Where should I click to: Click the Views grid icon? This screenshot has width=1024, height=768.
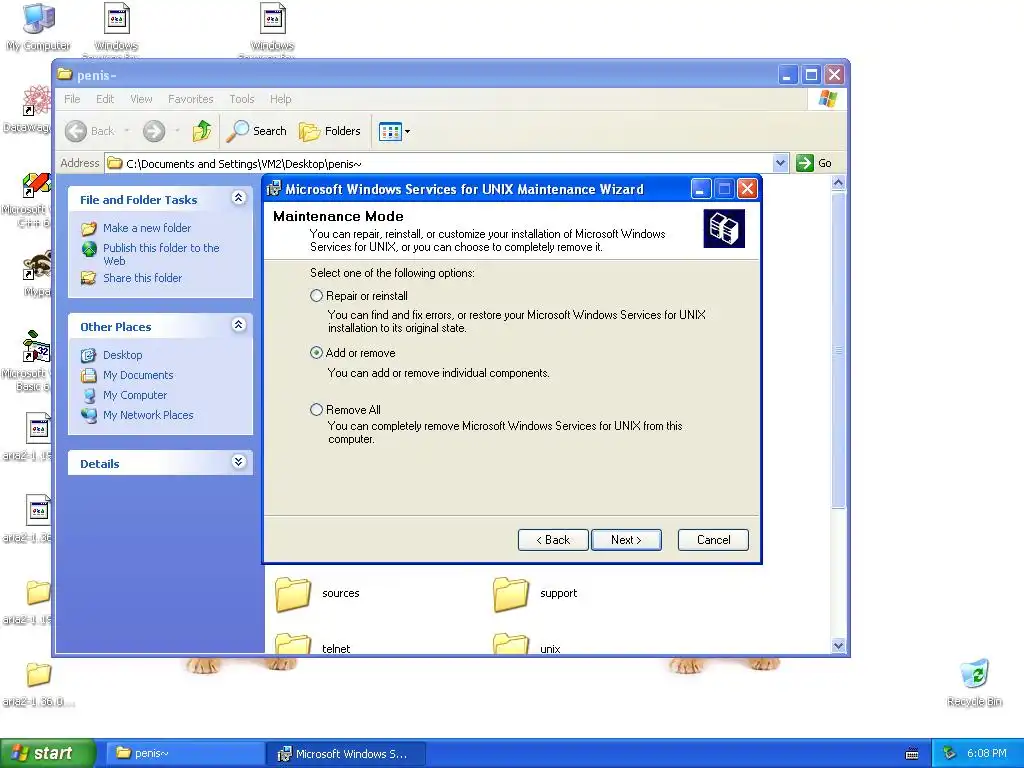[x=390, y=131]
